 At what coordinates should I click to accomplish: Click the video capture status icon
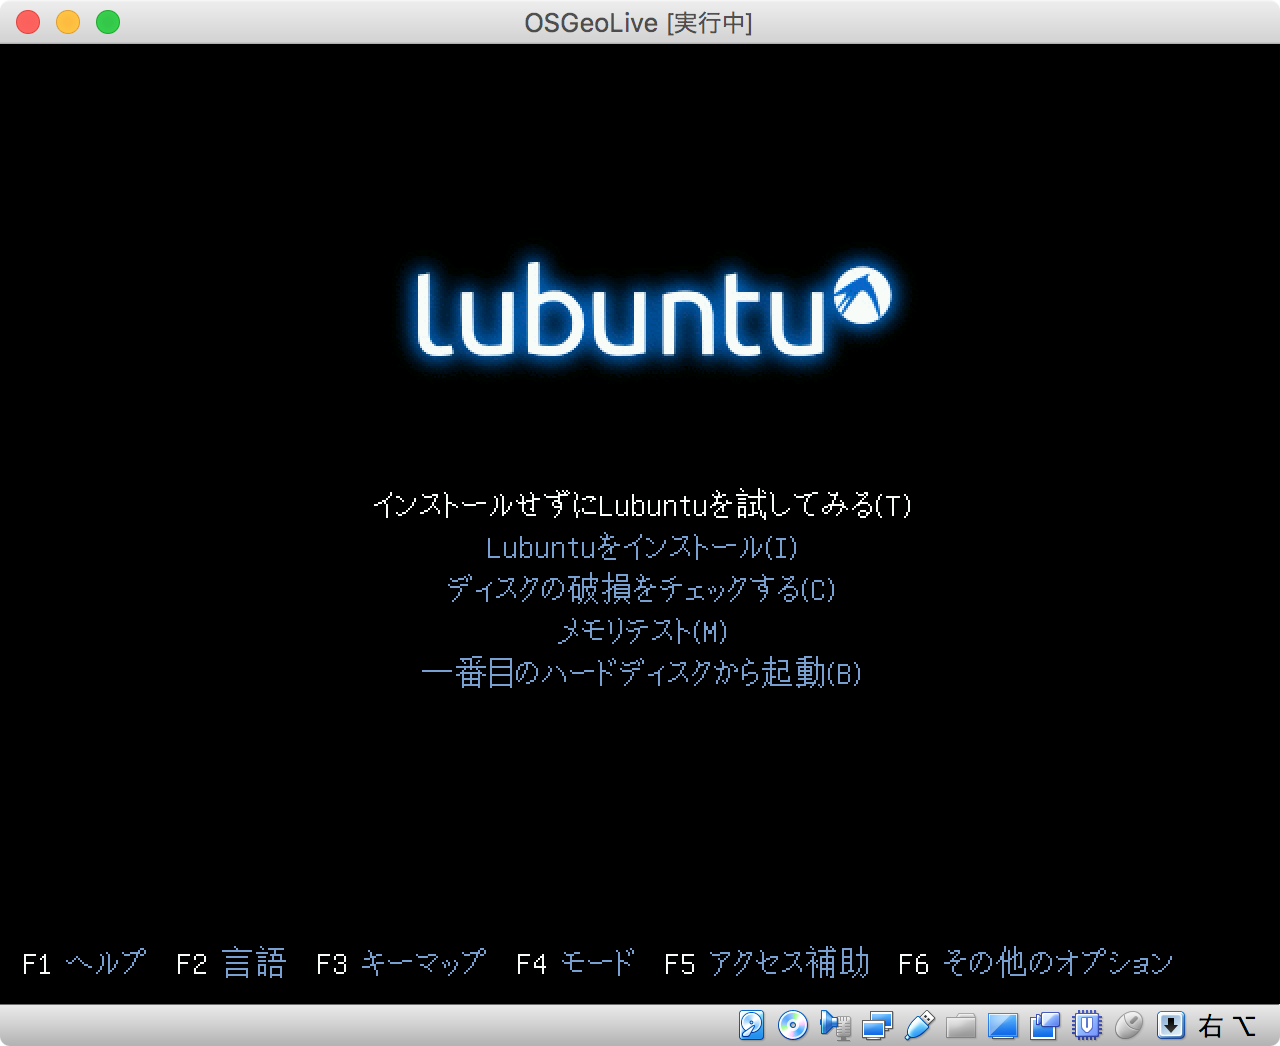coord(1044,1025)
